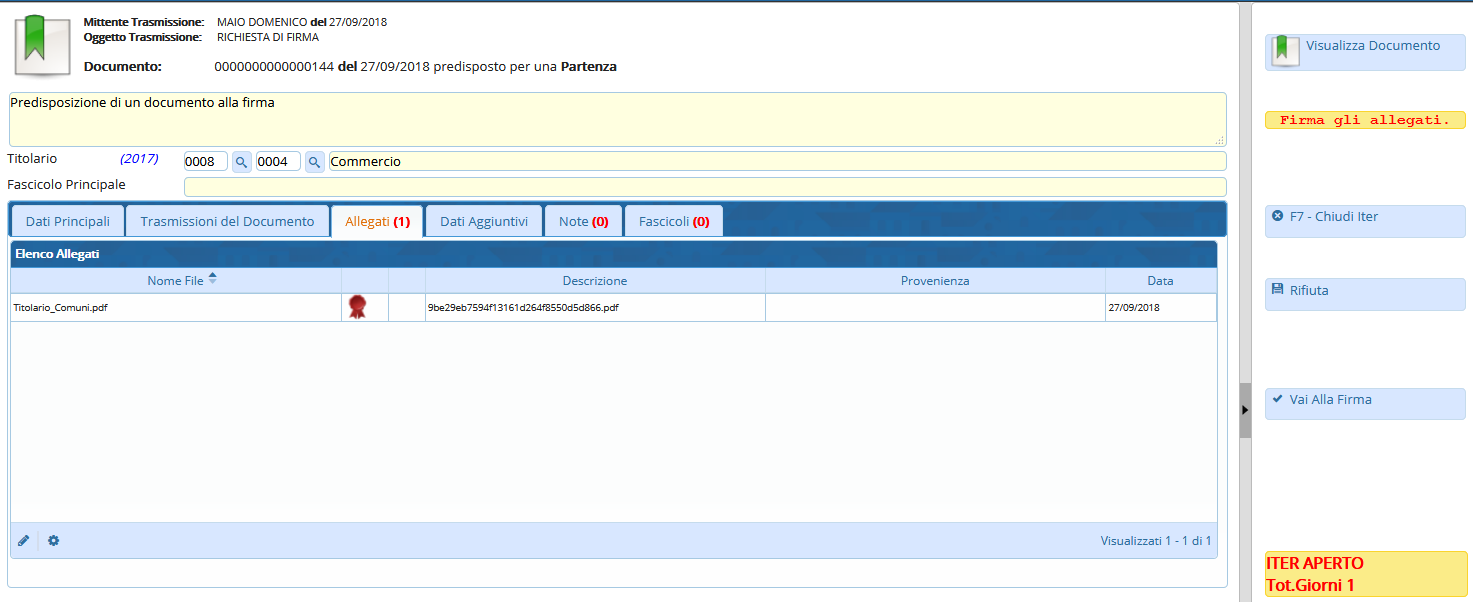Viewport: 1473px width, 602px height.
Task: Click the Fascicolo Principale input field
Action: click(704, 187)
